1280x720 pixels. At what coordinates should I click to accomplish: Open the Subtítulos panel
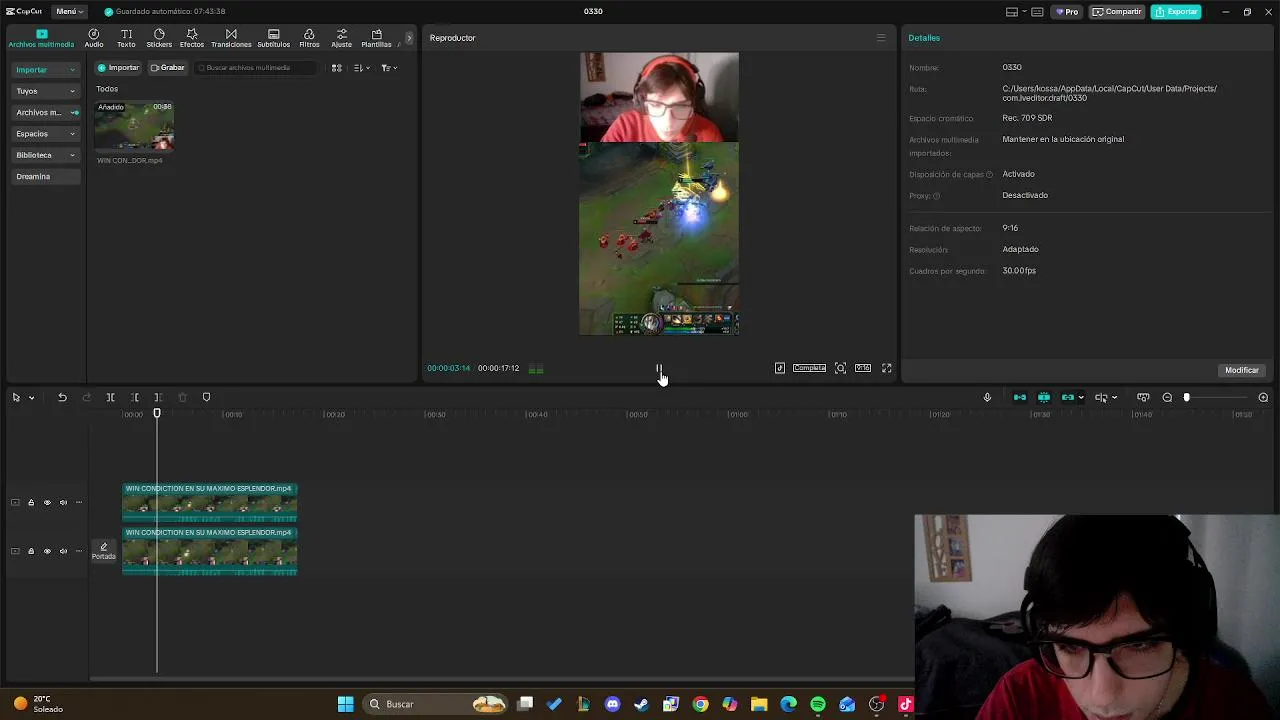[274, 38]
